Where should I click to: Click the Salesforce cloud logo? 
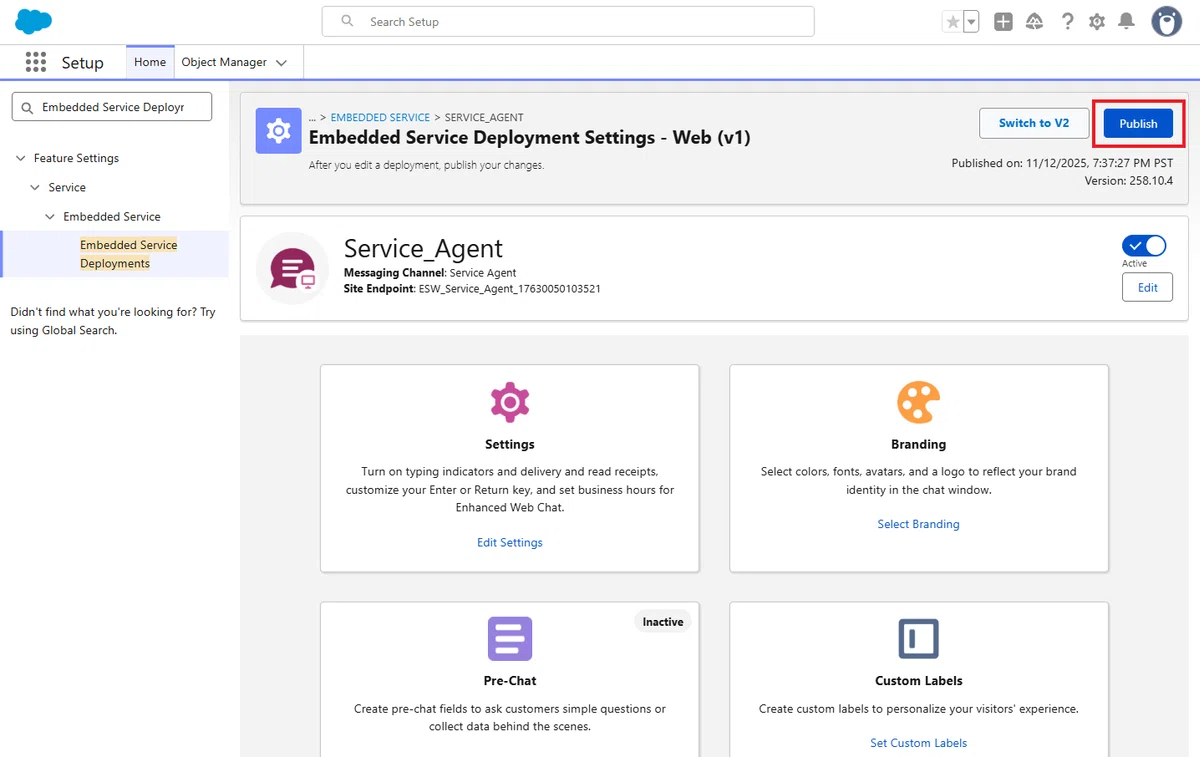click(34, 21)
